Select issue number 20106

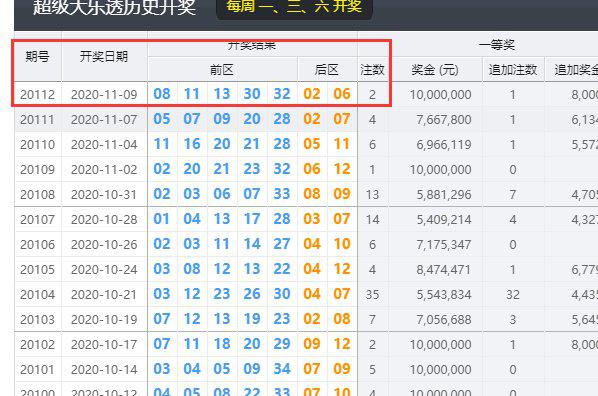pos(37,245)
